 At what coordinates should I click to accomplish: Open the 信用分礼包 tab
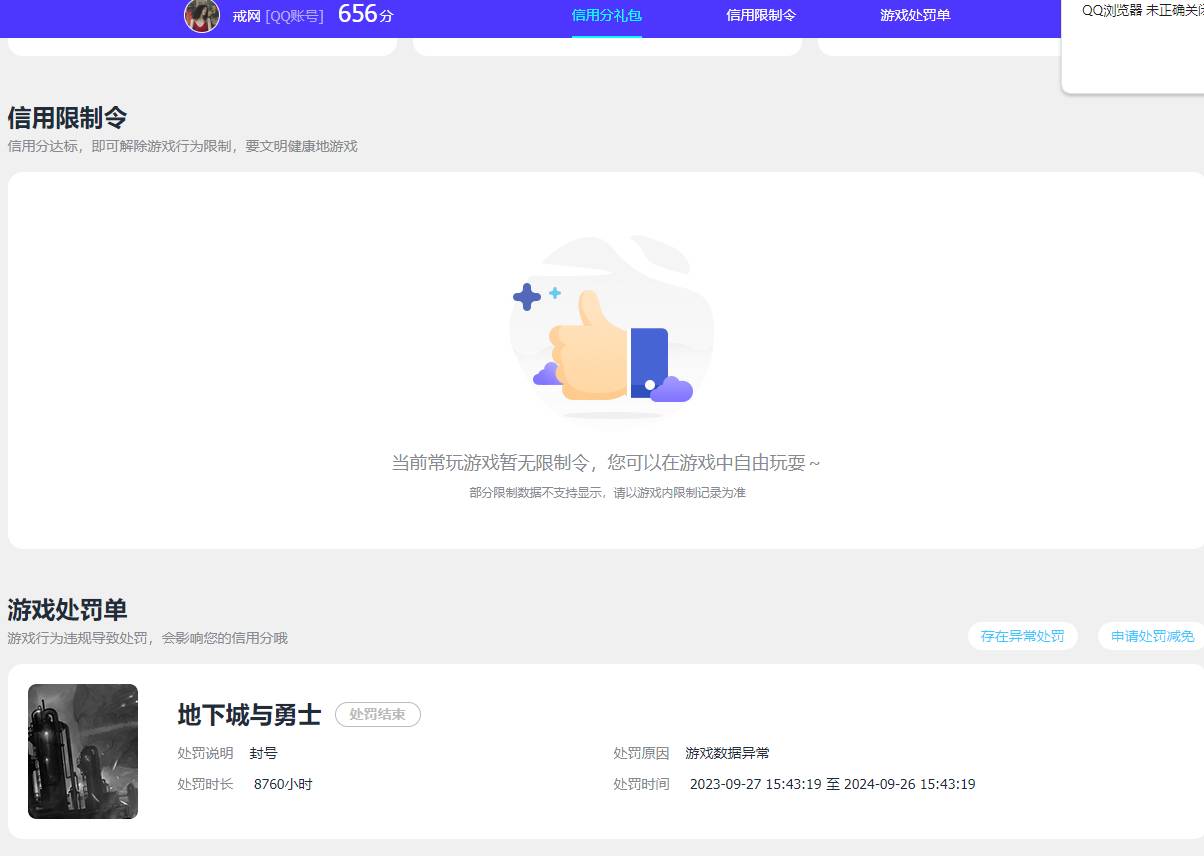pyautogui.click(x=606, y=16)
